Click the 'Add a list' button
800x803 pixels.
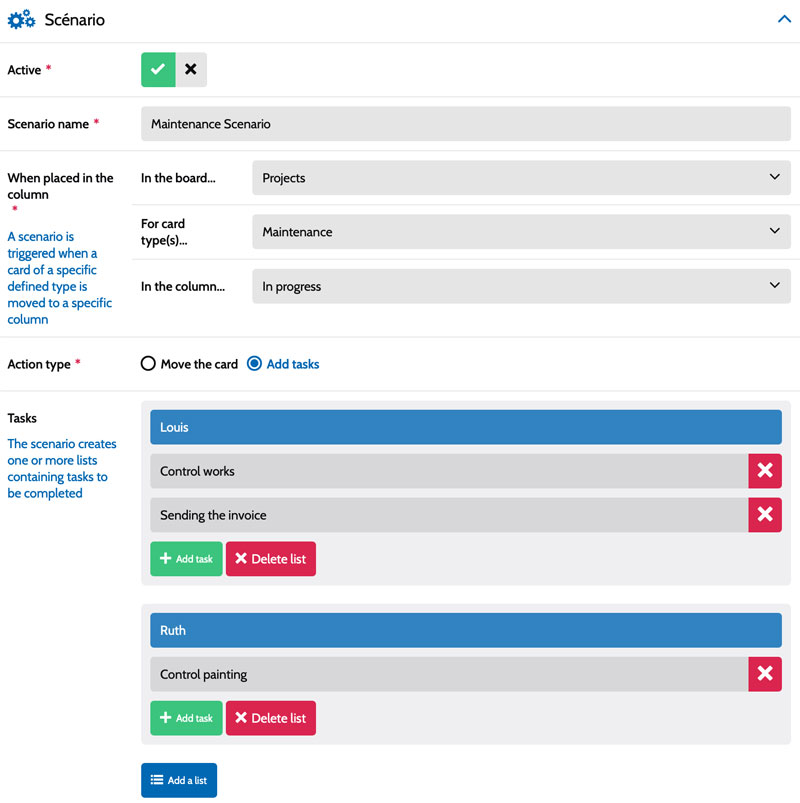pyautogui.click(x=178, y=780)
